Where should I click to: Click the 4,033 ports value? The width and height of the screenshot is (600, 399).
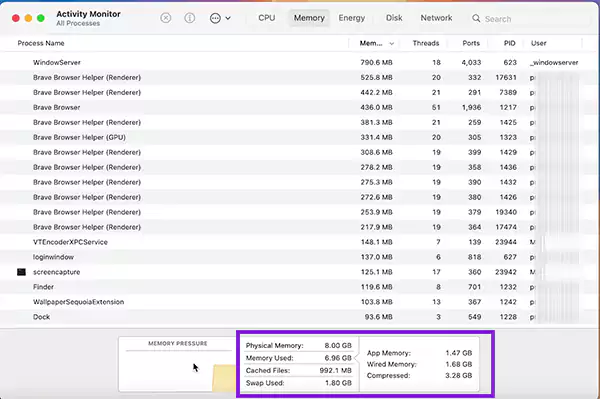[x=471, y=62]
